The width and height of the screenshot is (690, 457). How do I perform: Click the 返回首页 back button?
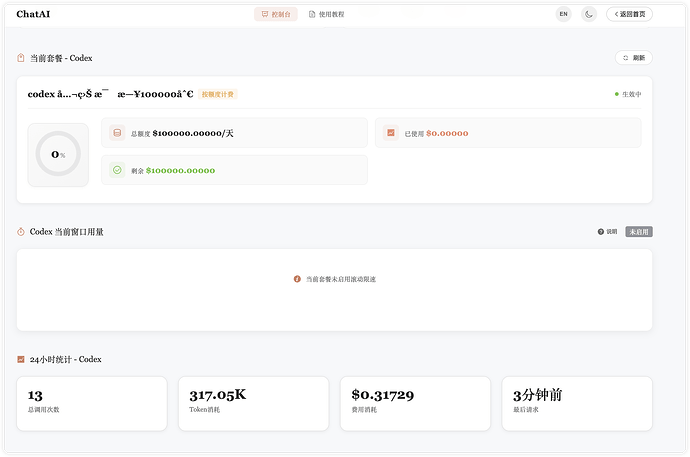629,14
